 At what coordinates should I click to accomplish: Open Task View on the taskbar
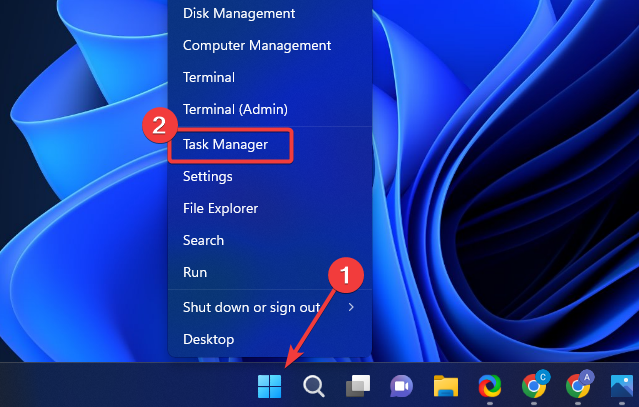tap(358, 386)
